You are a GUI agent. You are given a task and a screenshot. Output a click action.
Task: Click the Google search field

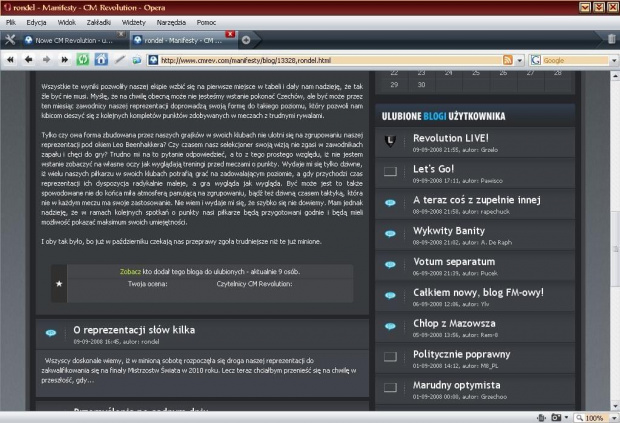point(575,60)
